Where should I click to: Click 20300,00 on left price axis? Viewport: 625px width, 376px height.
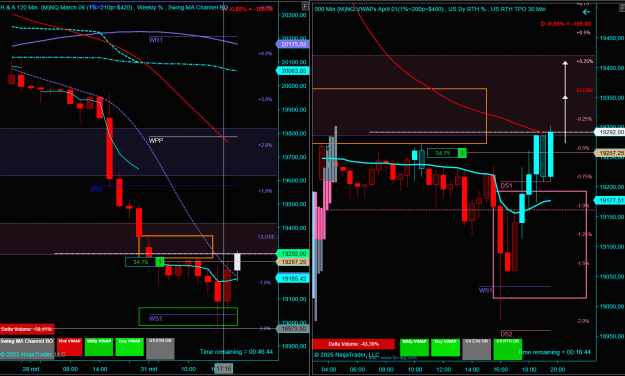pyautogui.click(x=294, y=15)
